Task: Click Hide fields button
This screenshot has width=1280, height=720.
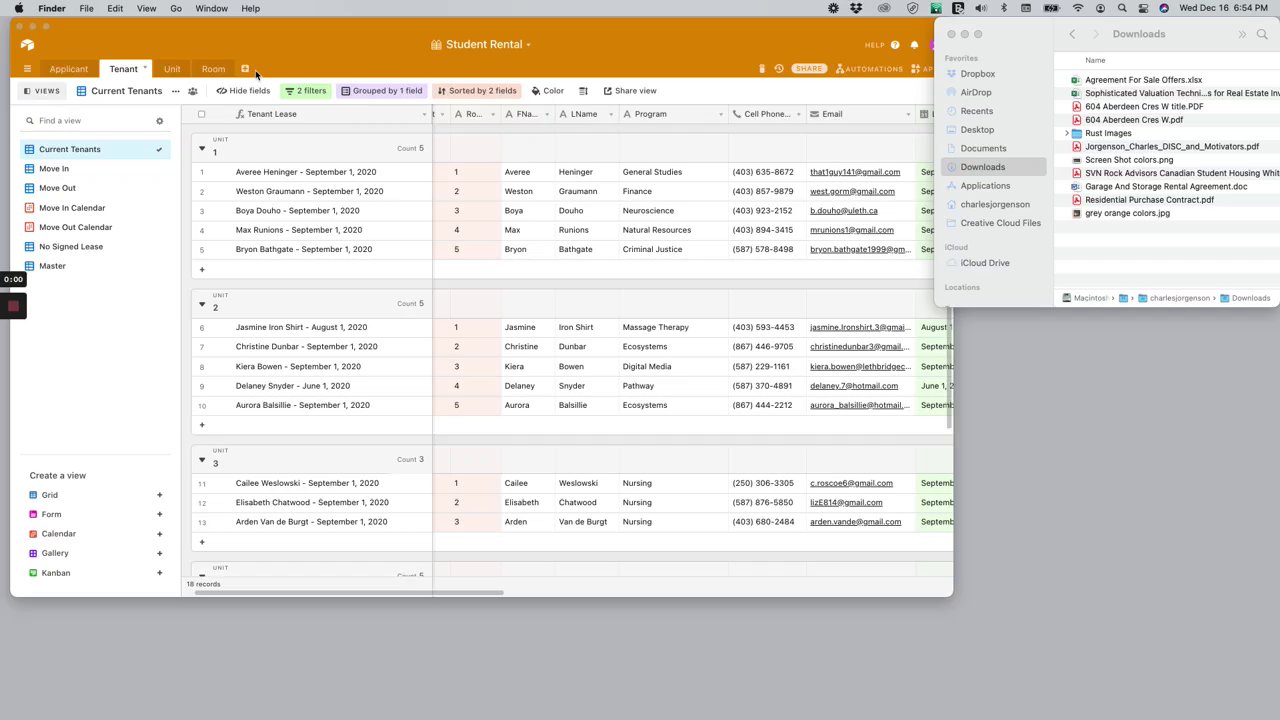Action: point(243,91)
